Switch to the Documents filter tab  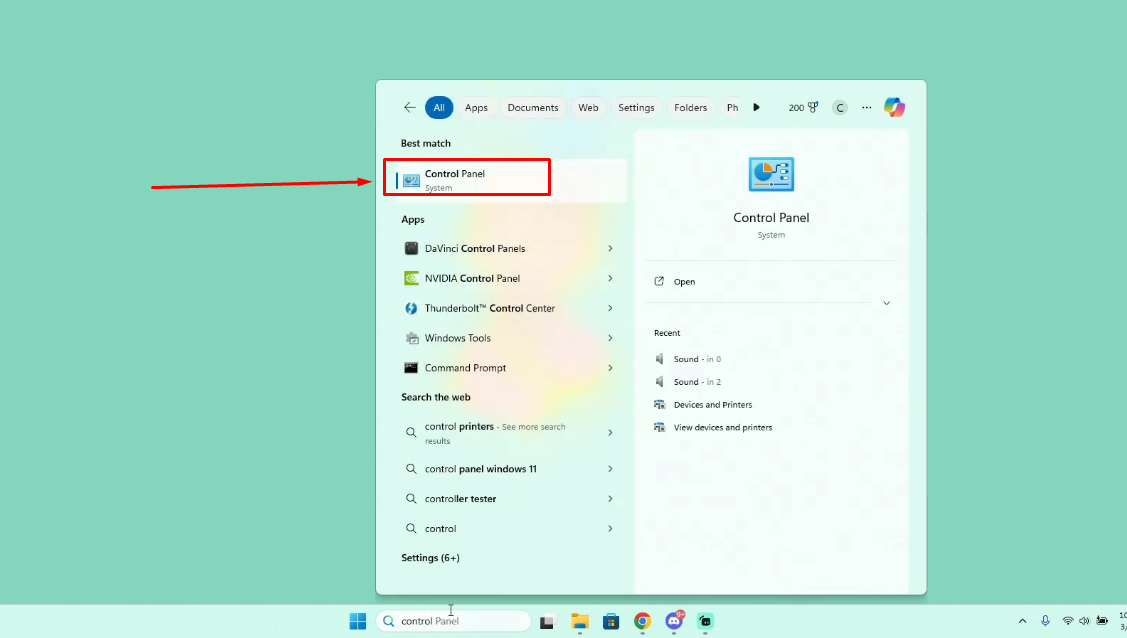coord(533,108)
